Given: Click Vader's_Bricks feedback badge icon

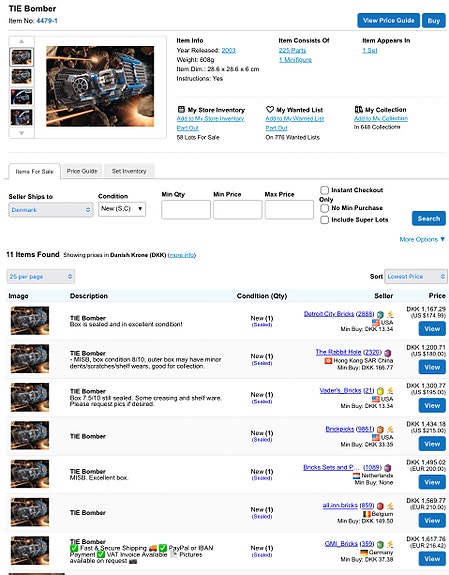Looking at the screenshot, I should pos(380,391).
